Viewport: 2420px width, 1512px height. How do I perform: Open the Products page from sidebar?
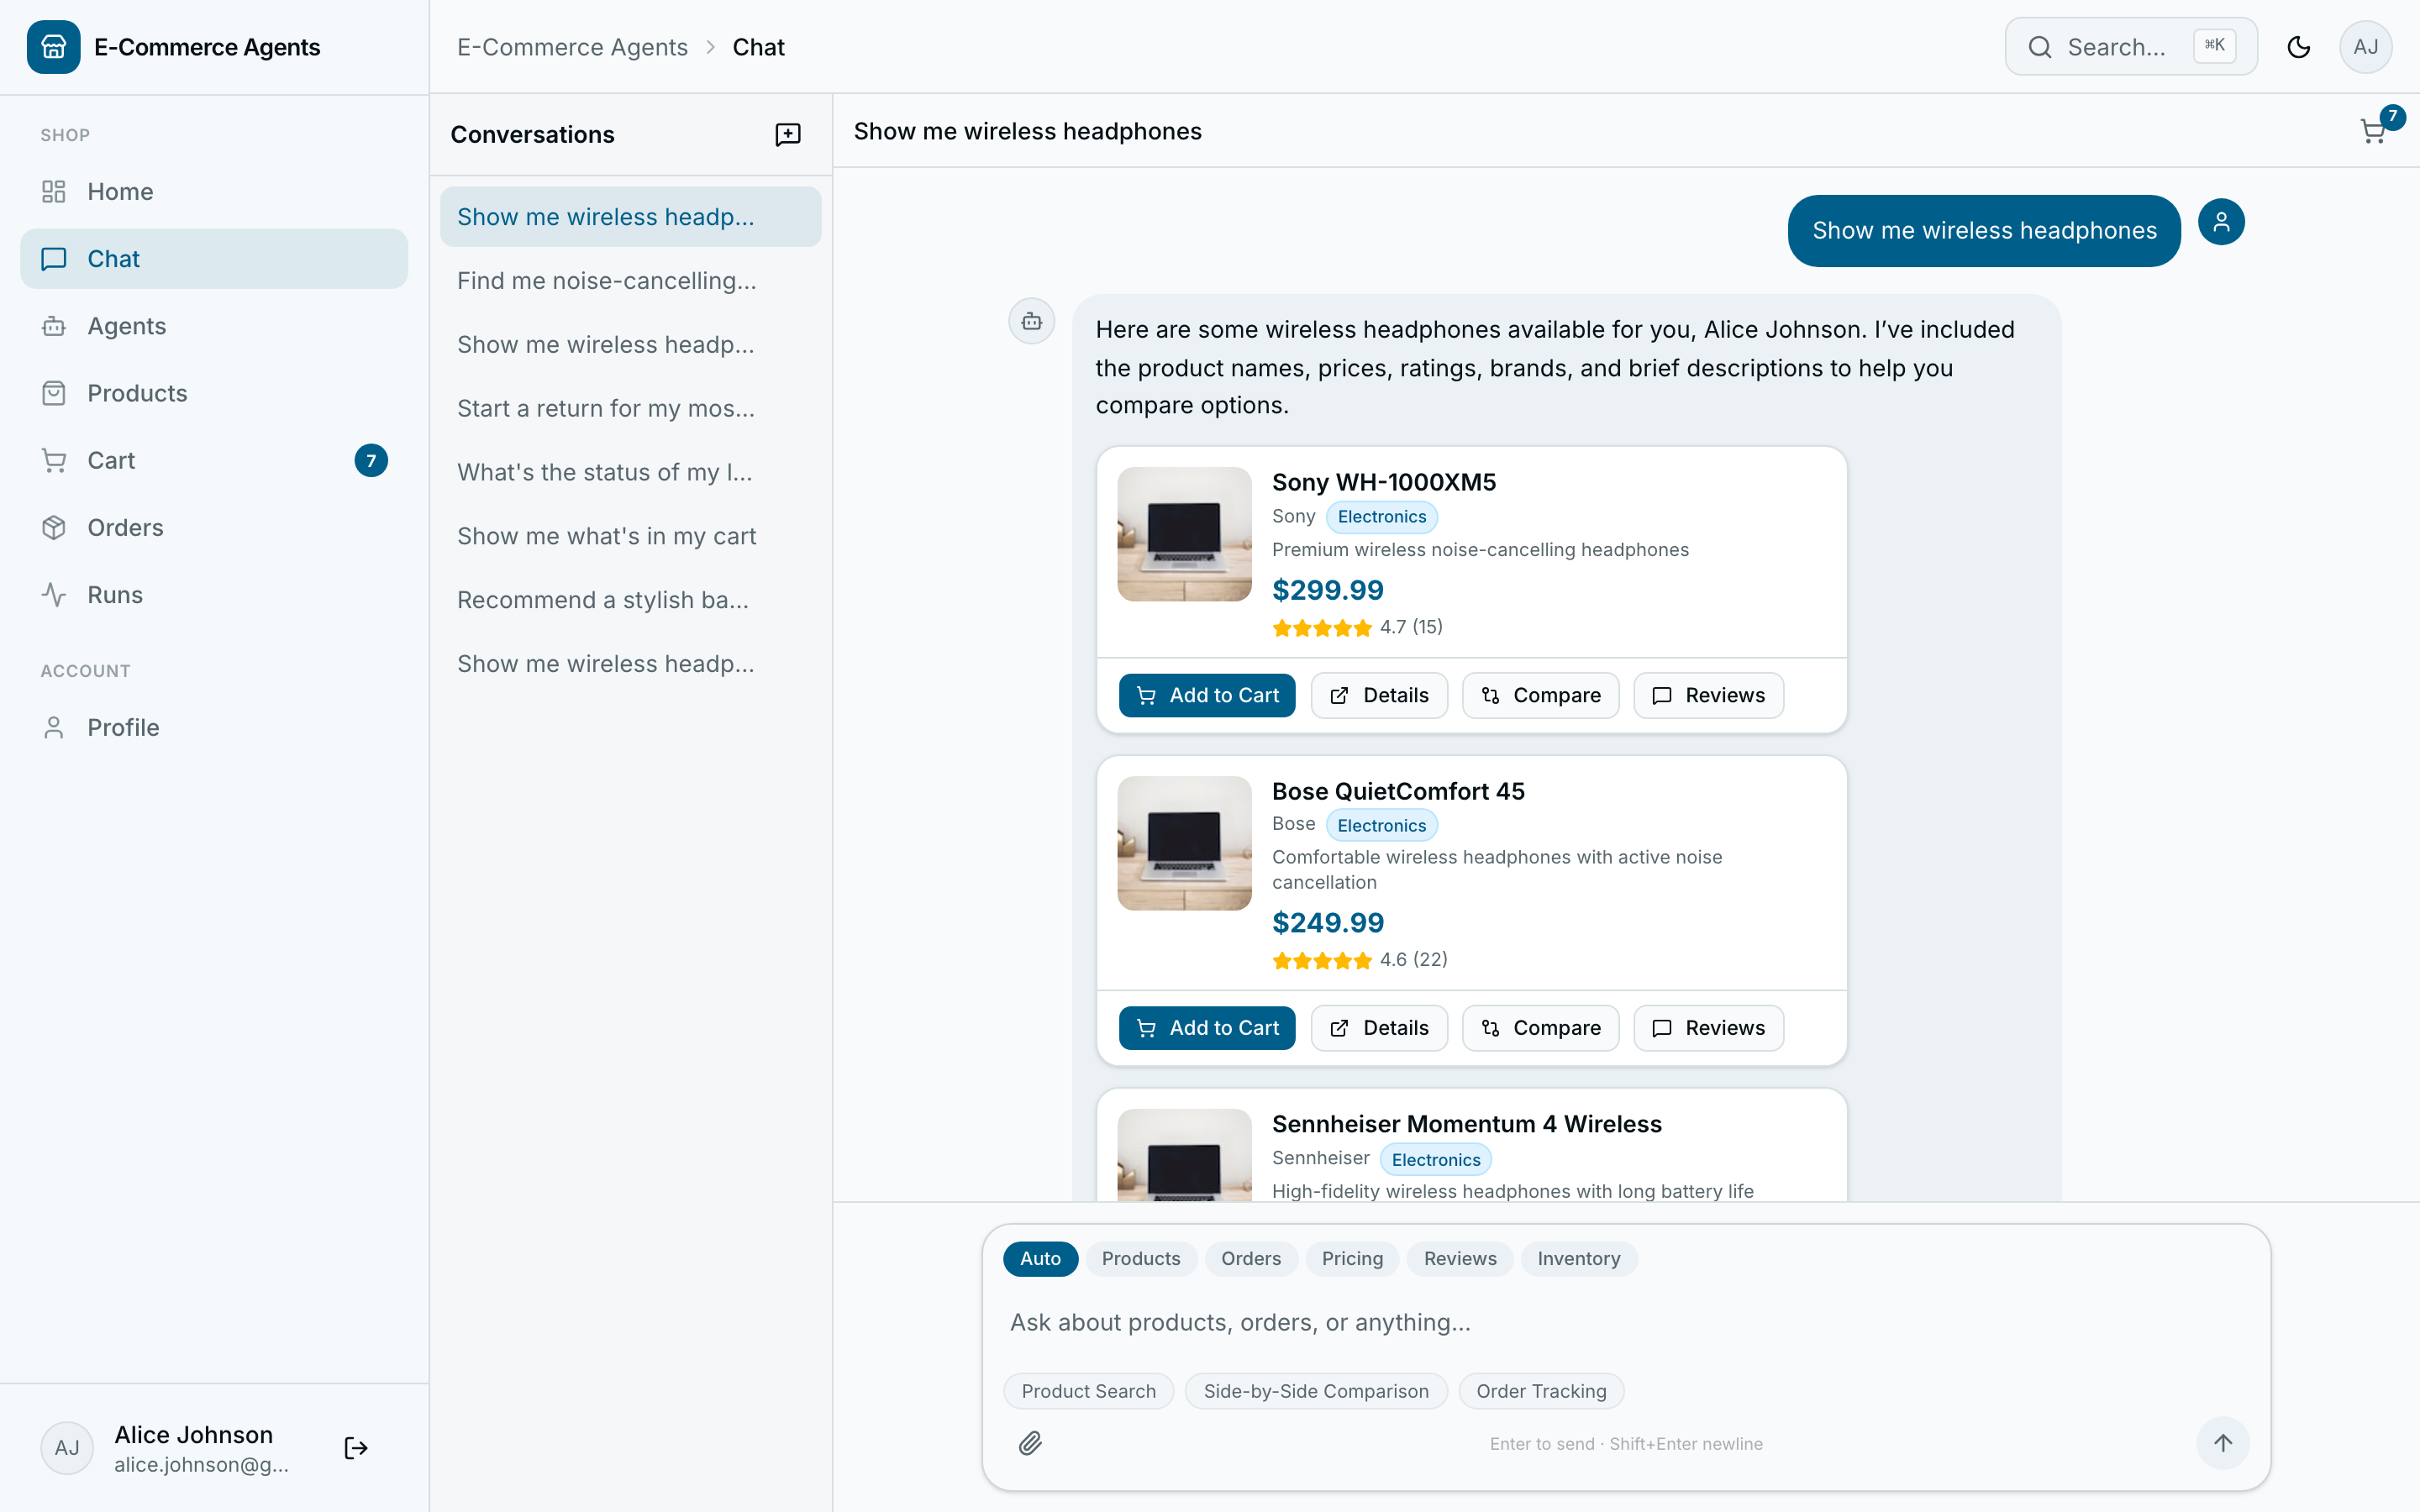(x=214, y=393)
